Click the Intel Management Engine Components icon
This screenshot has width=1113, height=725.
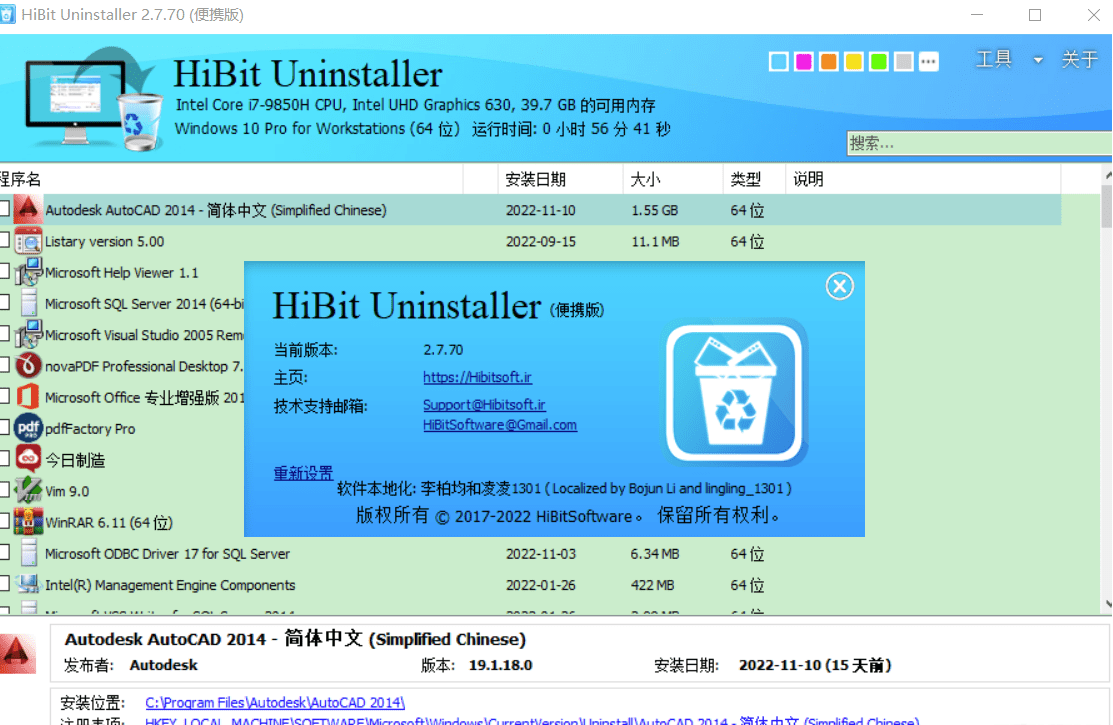coord(28,585)
